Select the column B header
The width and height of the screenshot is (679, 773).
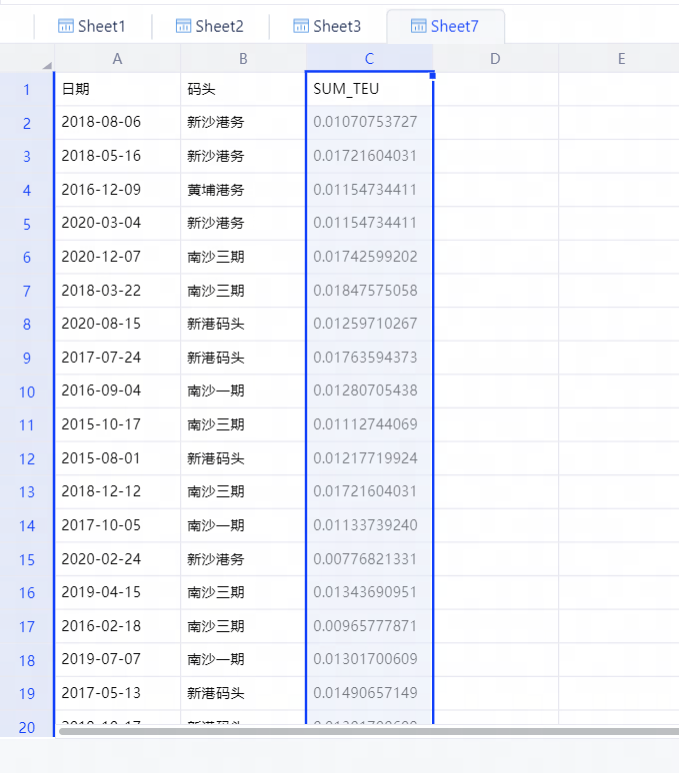click(x=243, y=59)
